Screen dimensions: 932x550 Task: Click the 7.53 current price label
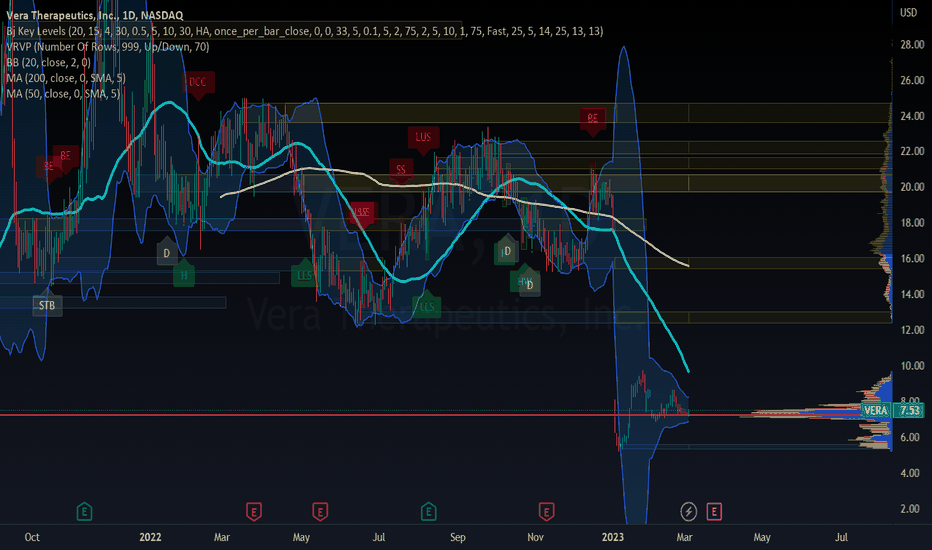pos(909,410)
